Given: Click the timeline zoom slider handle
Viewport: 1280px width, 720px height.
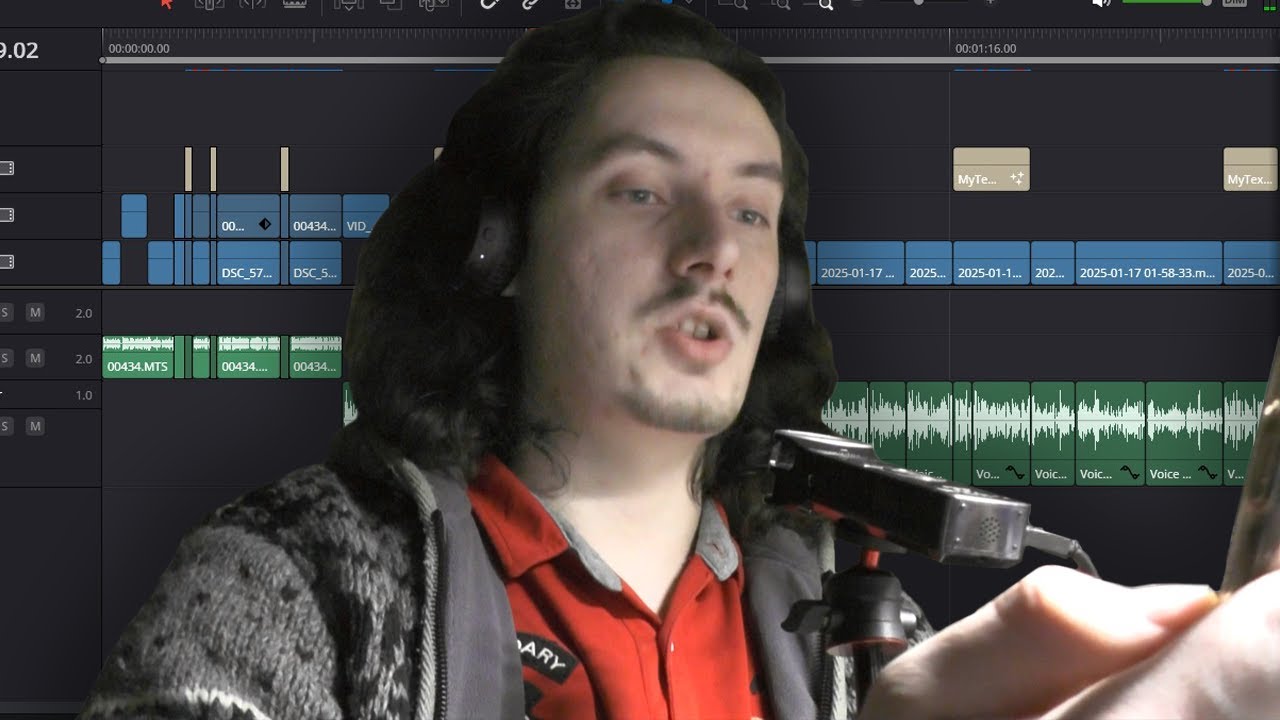Looking at the screenshot, I should (x=918, y=3).
